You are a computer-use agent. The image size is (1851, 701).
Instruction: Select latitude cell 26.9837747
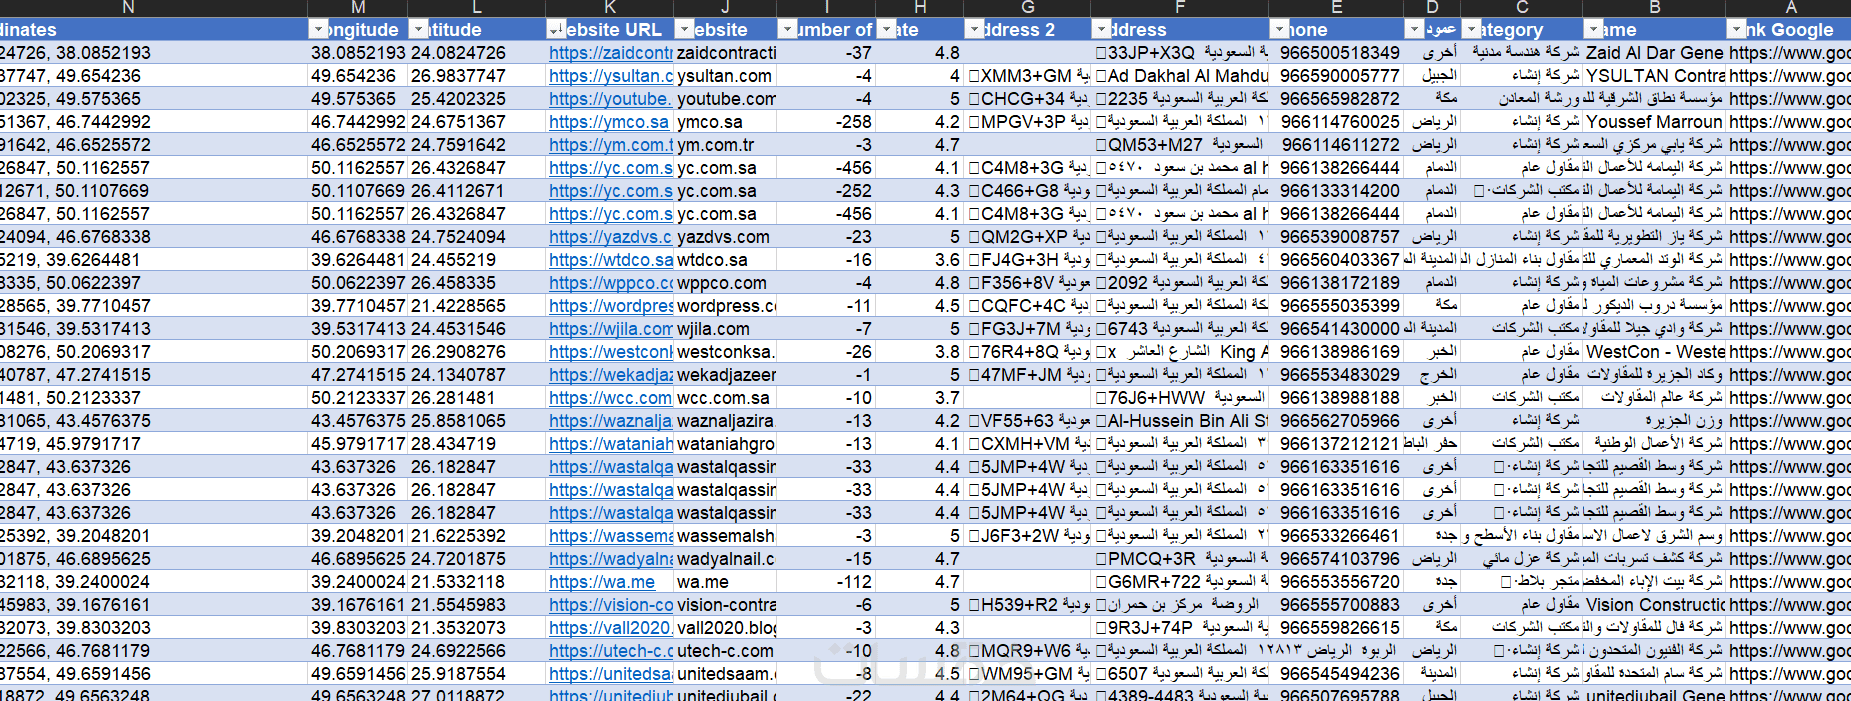click(476, 75)
